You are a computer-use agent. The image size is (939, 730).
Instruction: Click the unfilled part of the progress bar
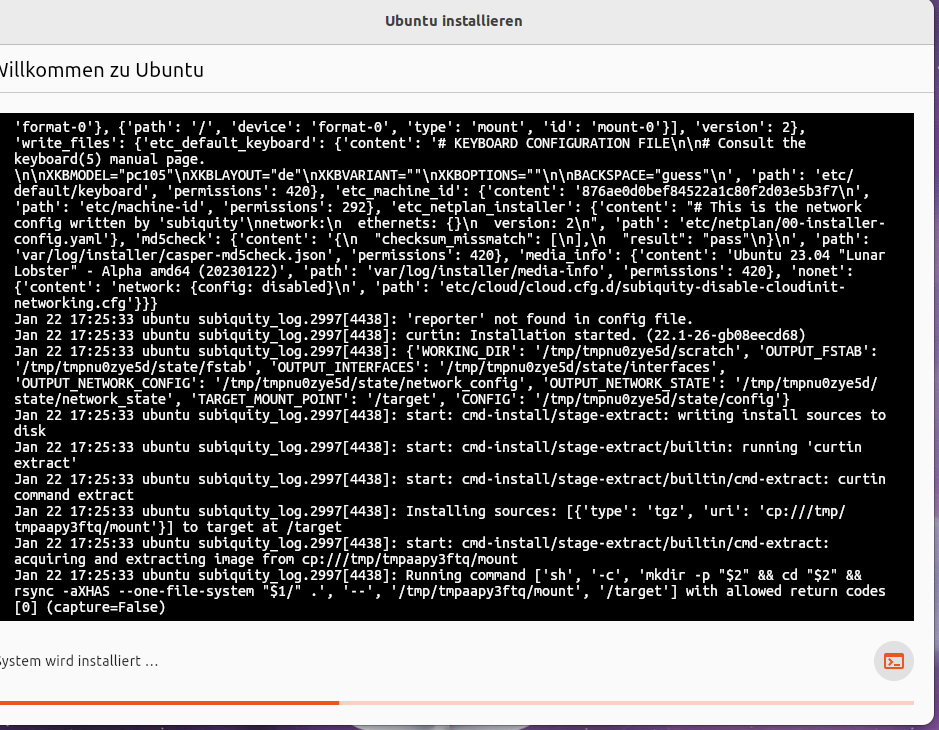coord(625,703)
